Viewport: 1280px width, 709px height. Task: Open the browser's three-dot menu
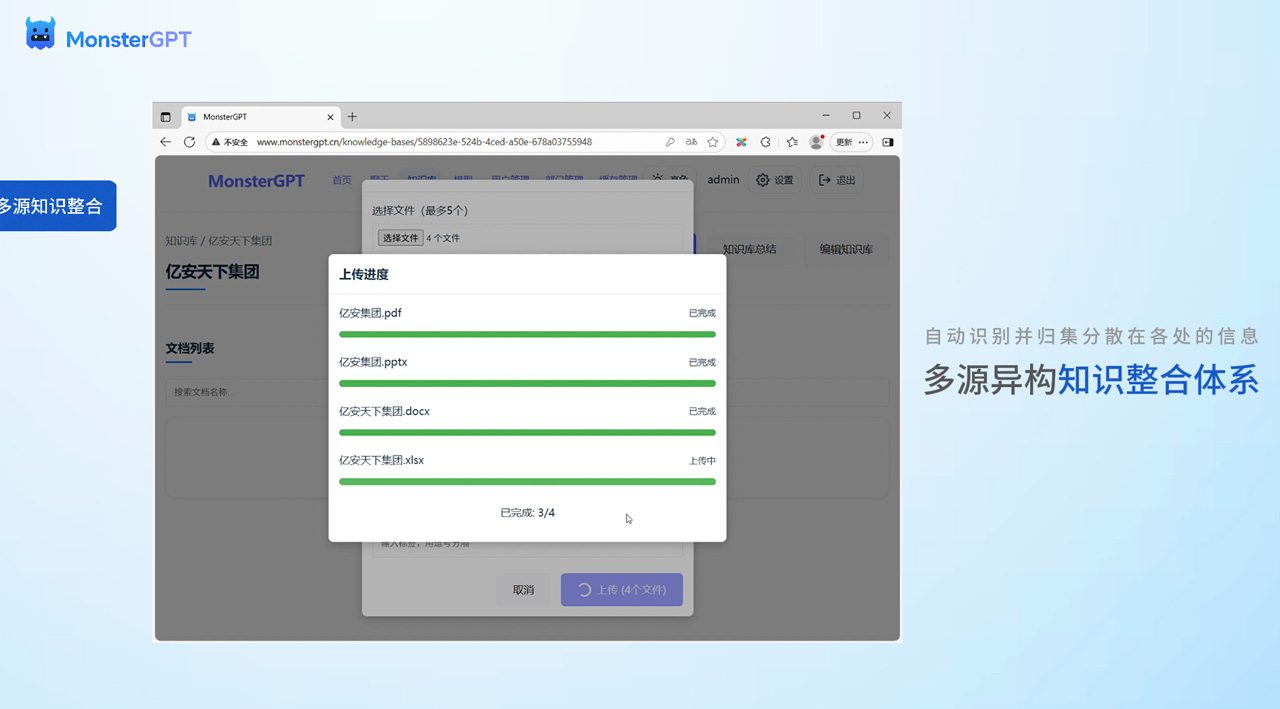click(863, 142)
